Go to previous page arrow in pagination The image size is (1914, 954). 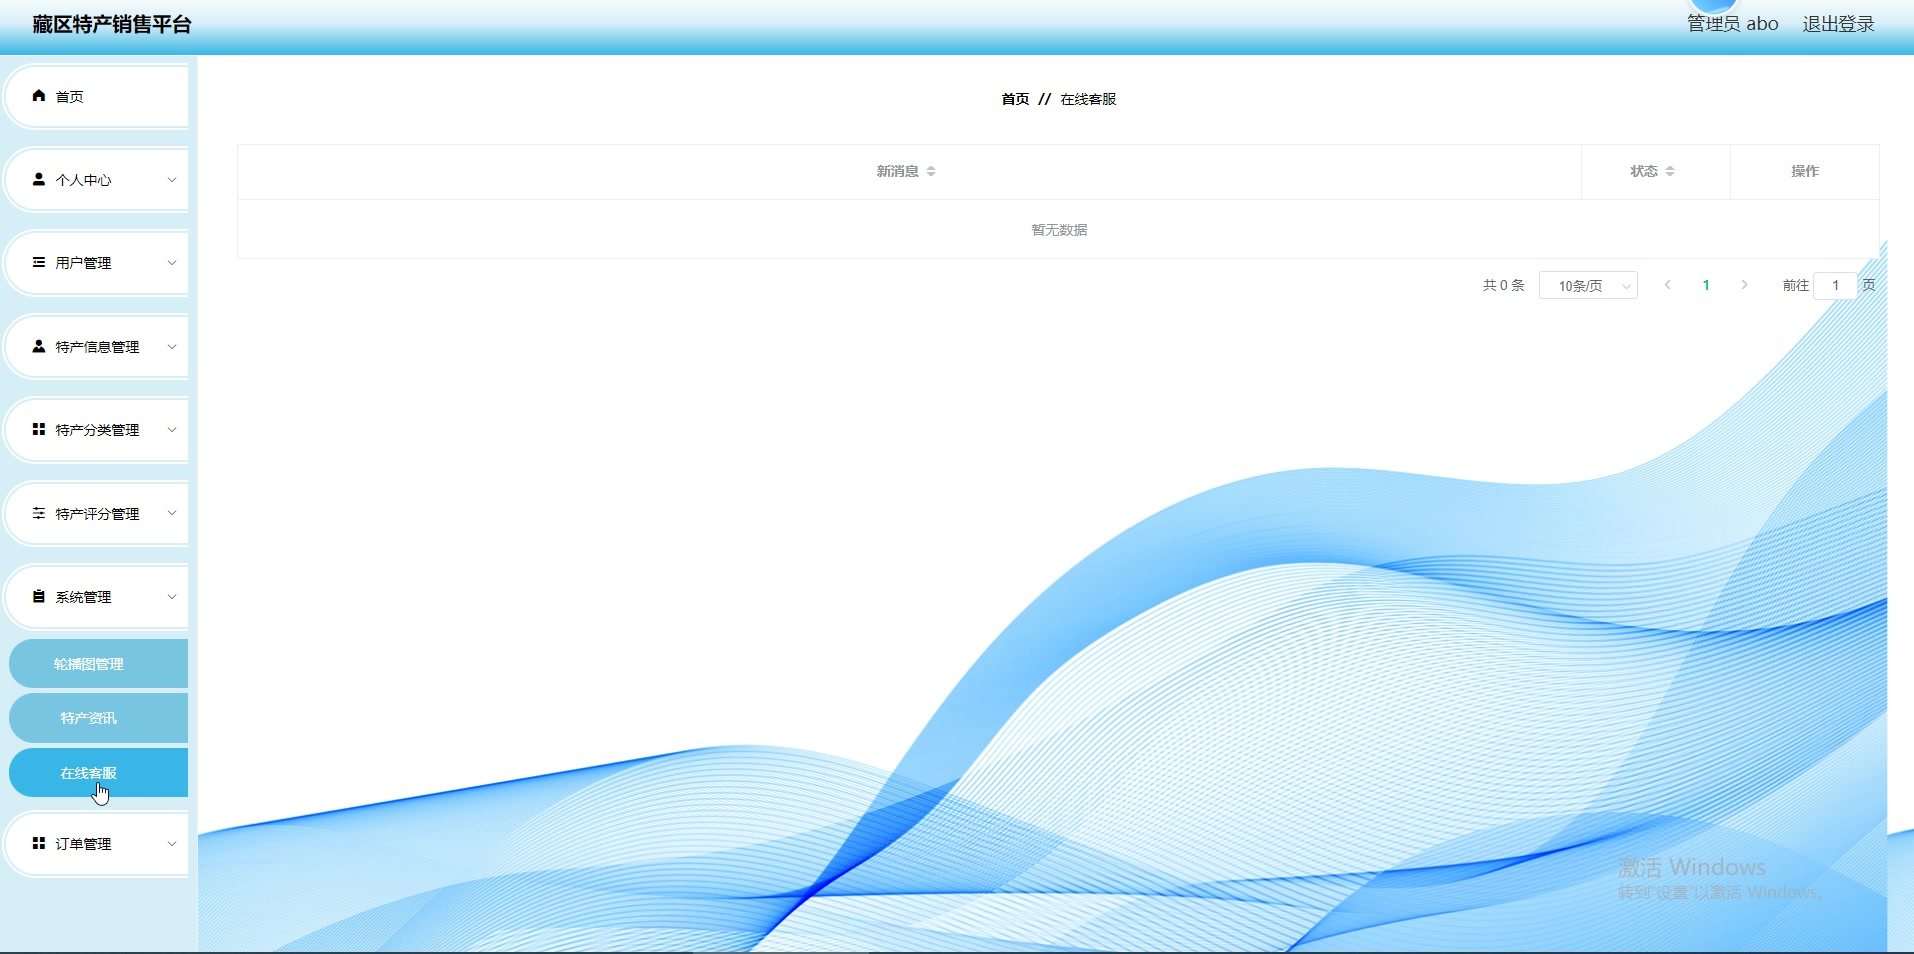pos(1667,285)
